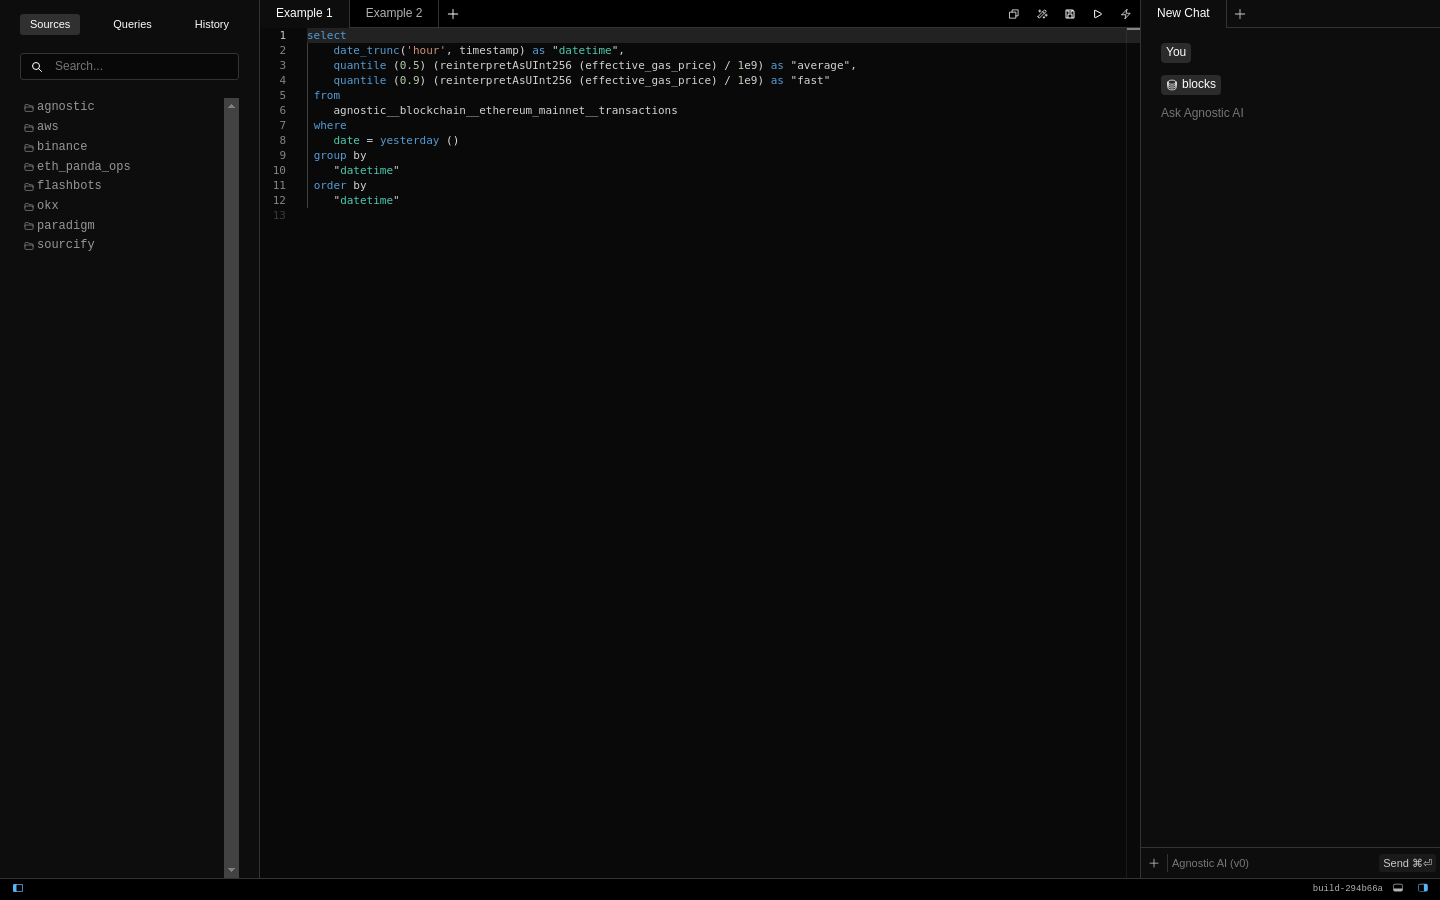
Task: Click the lightning bolt icon in editor toolbar
Action: pos(1126,14)
